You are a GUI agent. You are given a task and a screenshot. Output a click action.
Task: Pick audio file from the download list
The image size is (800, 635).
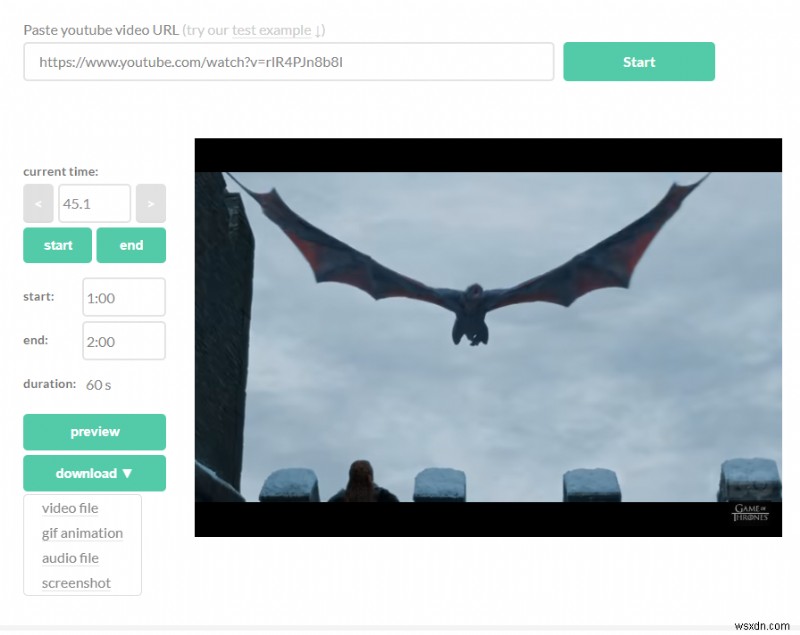coord(70,558)
